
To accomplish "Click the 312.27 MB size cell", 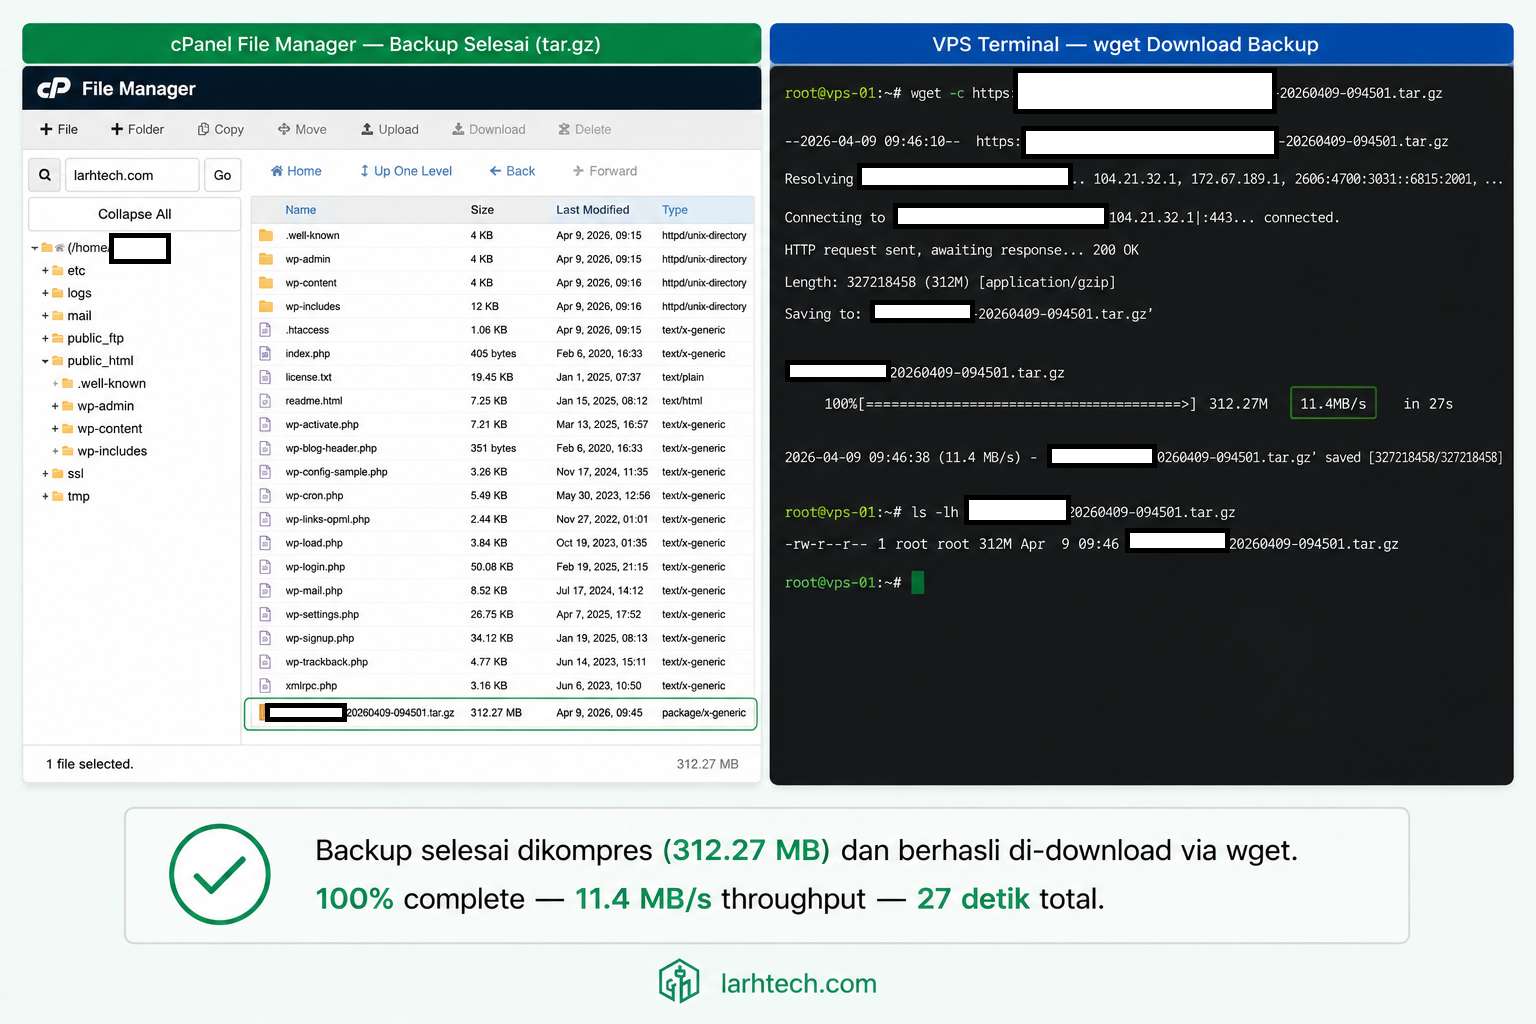I will click(496, 713).
